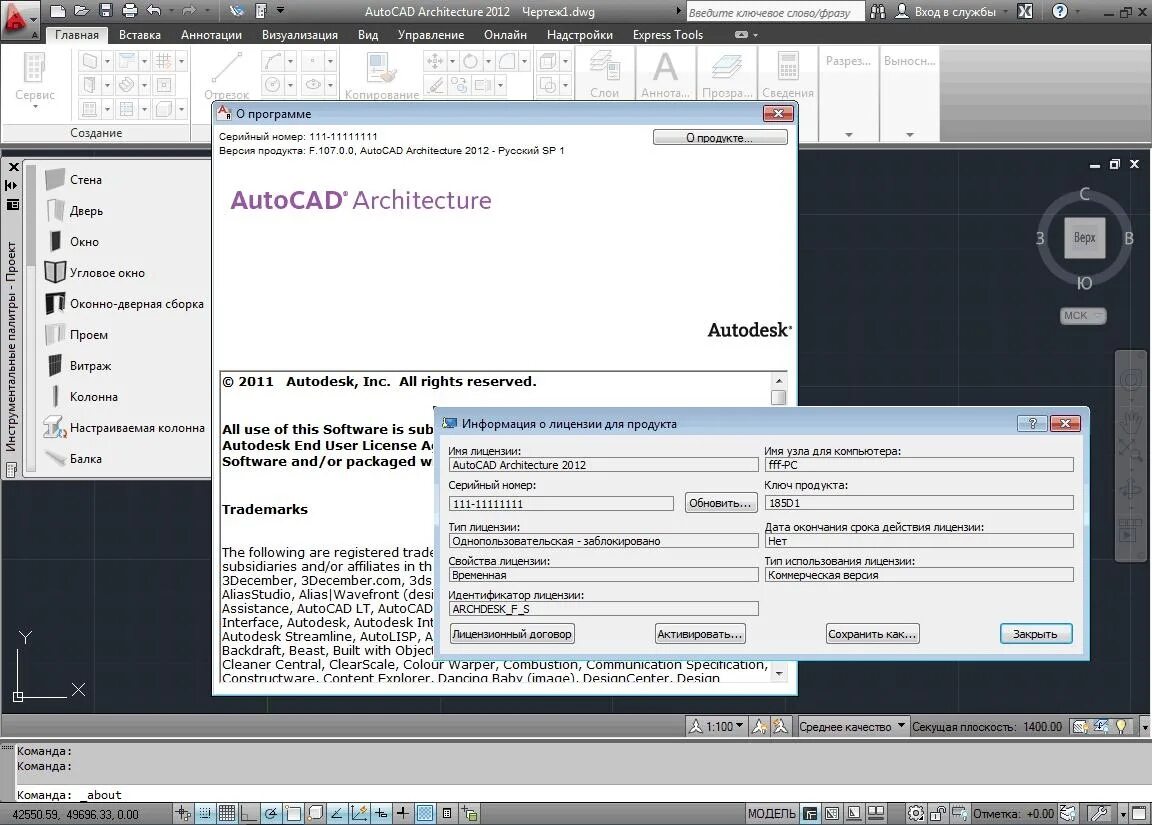Open Quick Access Toolbar customize dropdown
The width and height of the screenshot is (1152, 825).
point(281,11)
